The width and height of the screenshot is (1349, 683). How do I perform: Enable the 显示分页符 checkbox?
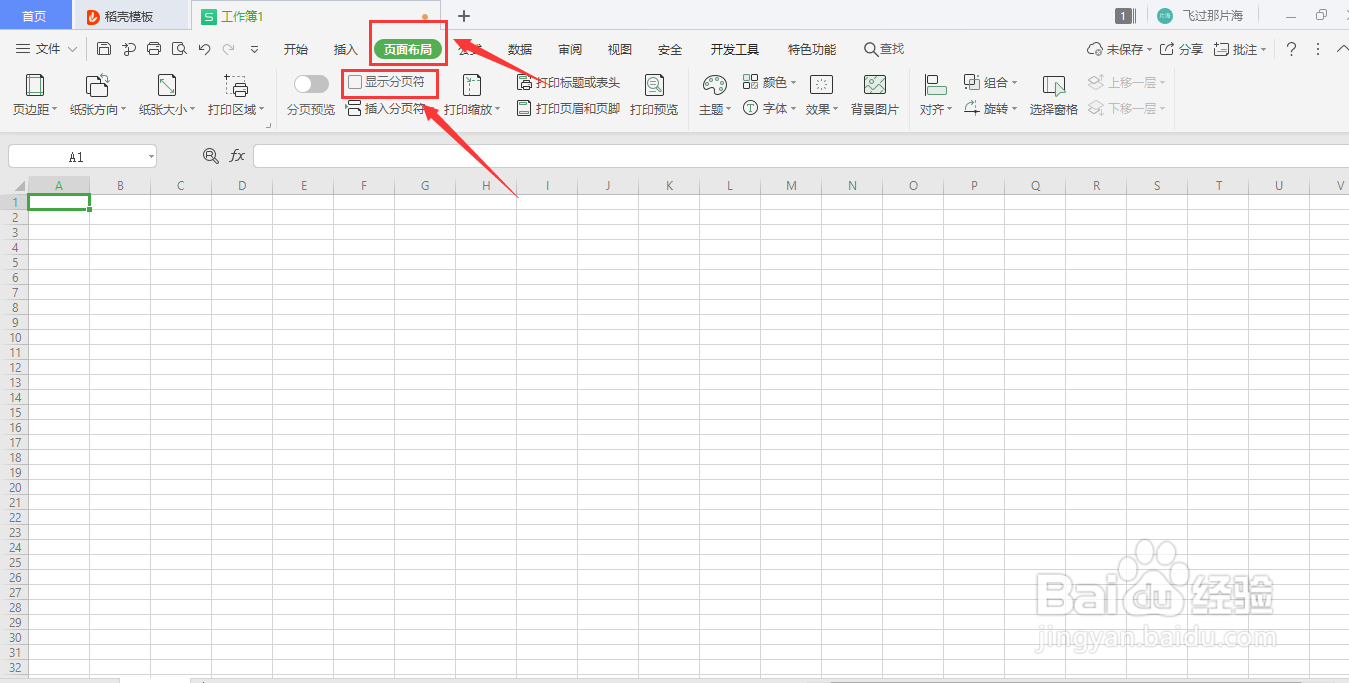(x=354, y=82)
